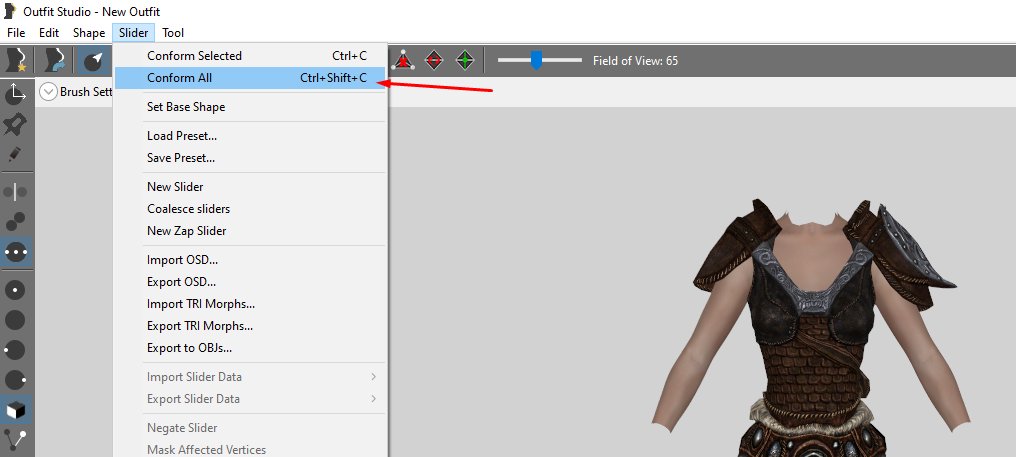Choose Export OSD...
Screen dimensions: 1016x457
tap(250, 282)
